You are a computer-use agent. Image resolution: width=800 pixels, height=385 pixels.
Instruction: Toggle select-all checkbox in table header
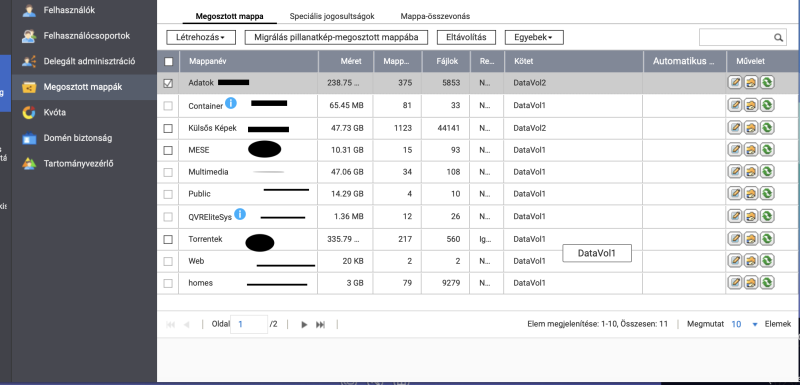tap(168, 62)
